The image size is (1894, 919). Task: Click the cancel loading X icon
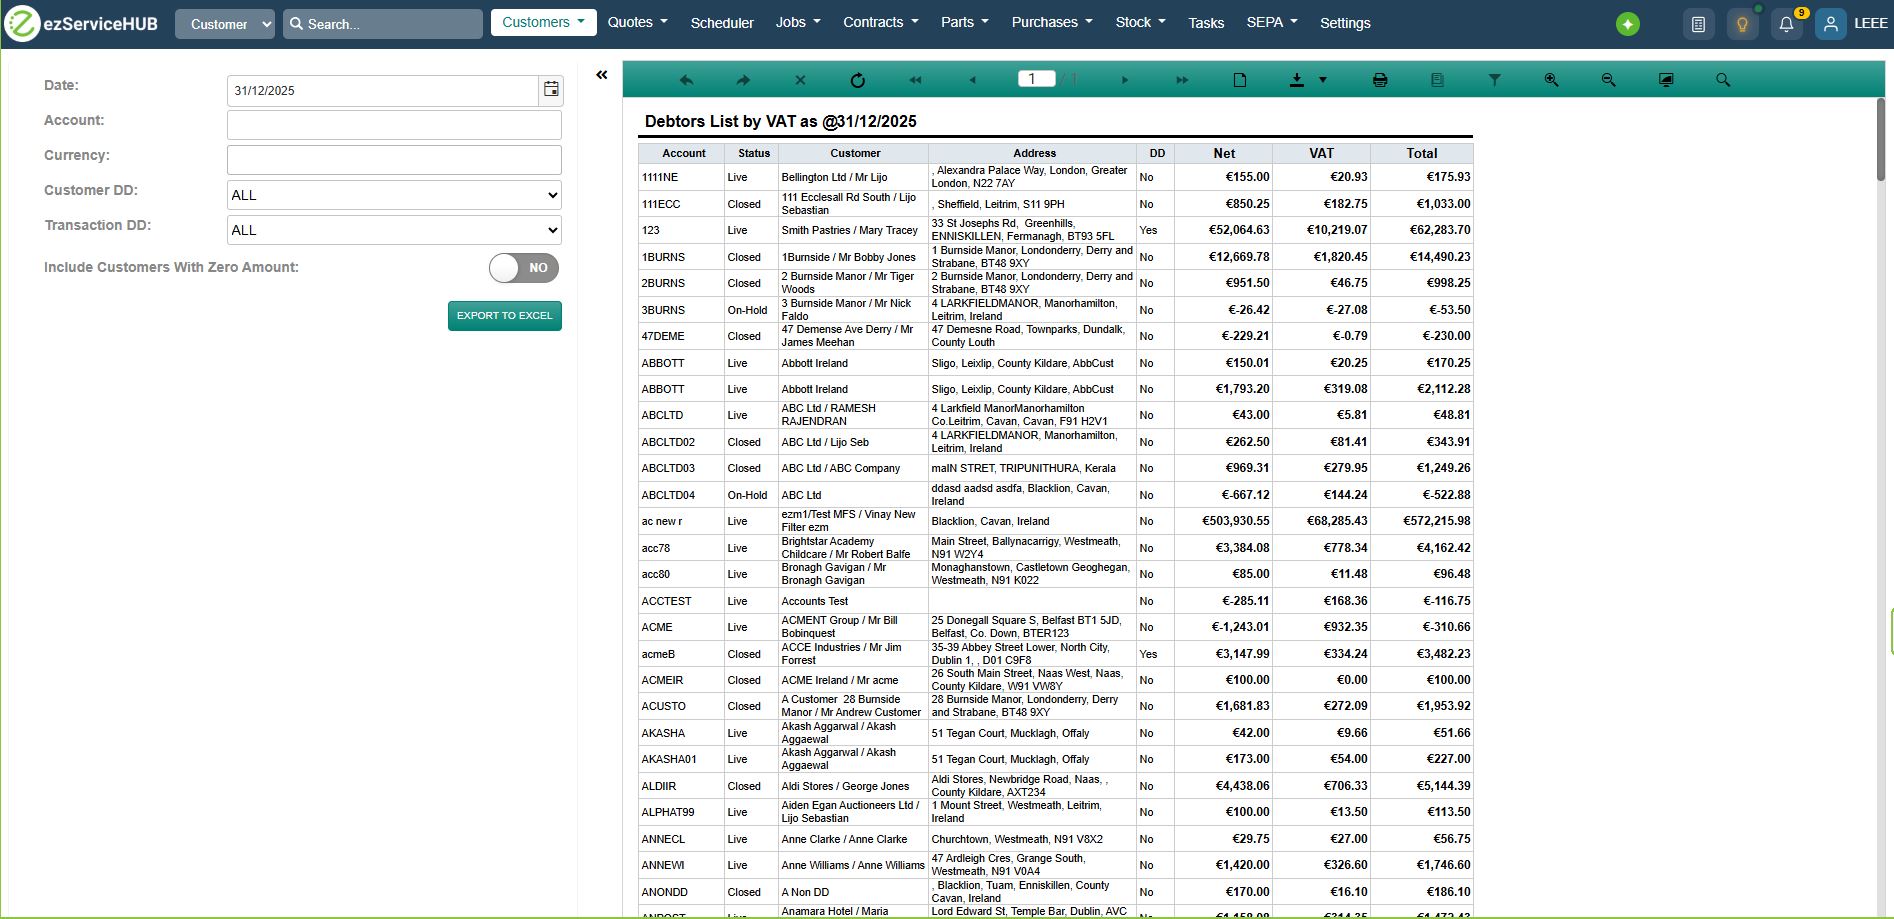[800, 80]
